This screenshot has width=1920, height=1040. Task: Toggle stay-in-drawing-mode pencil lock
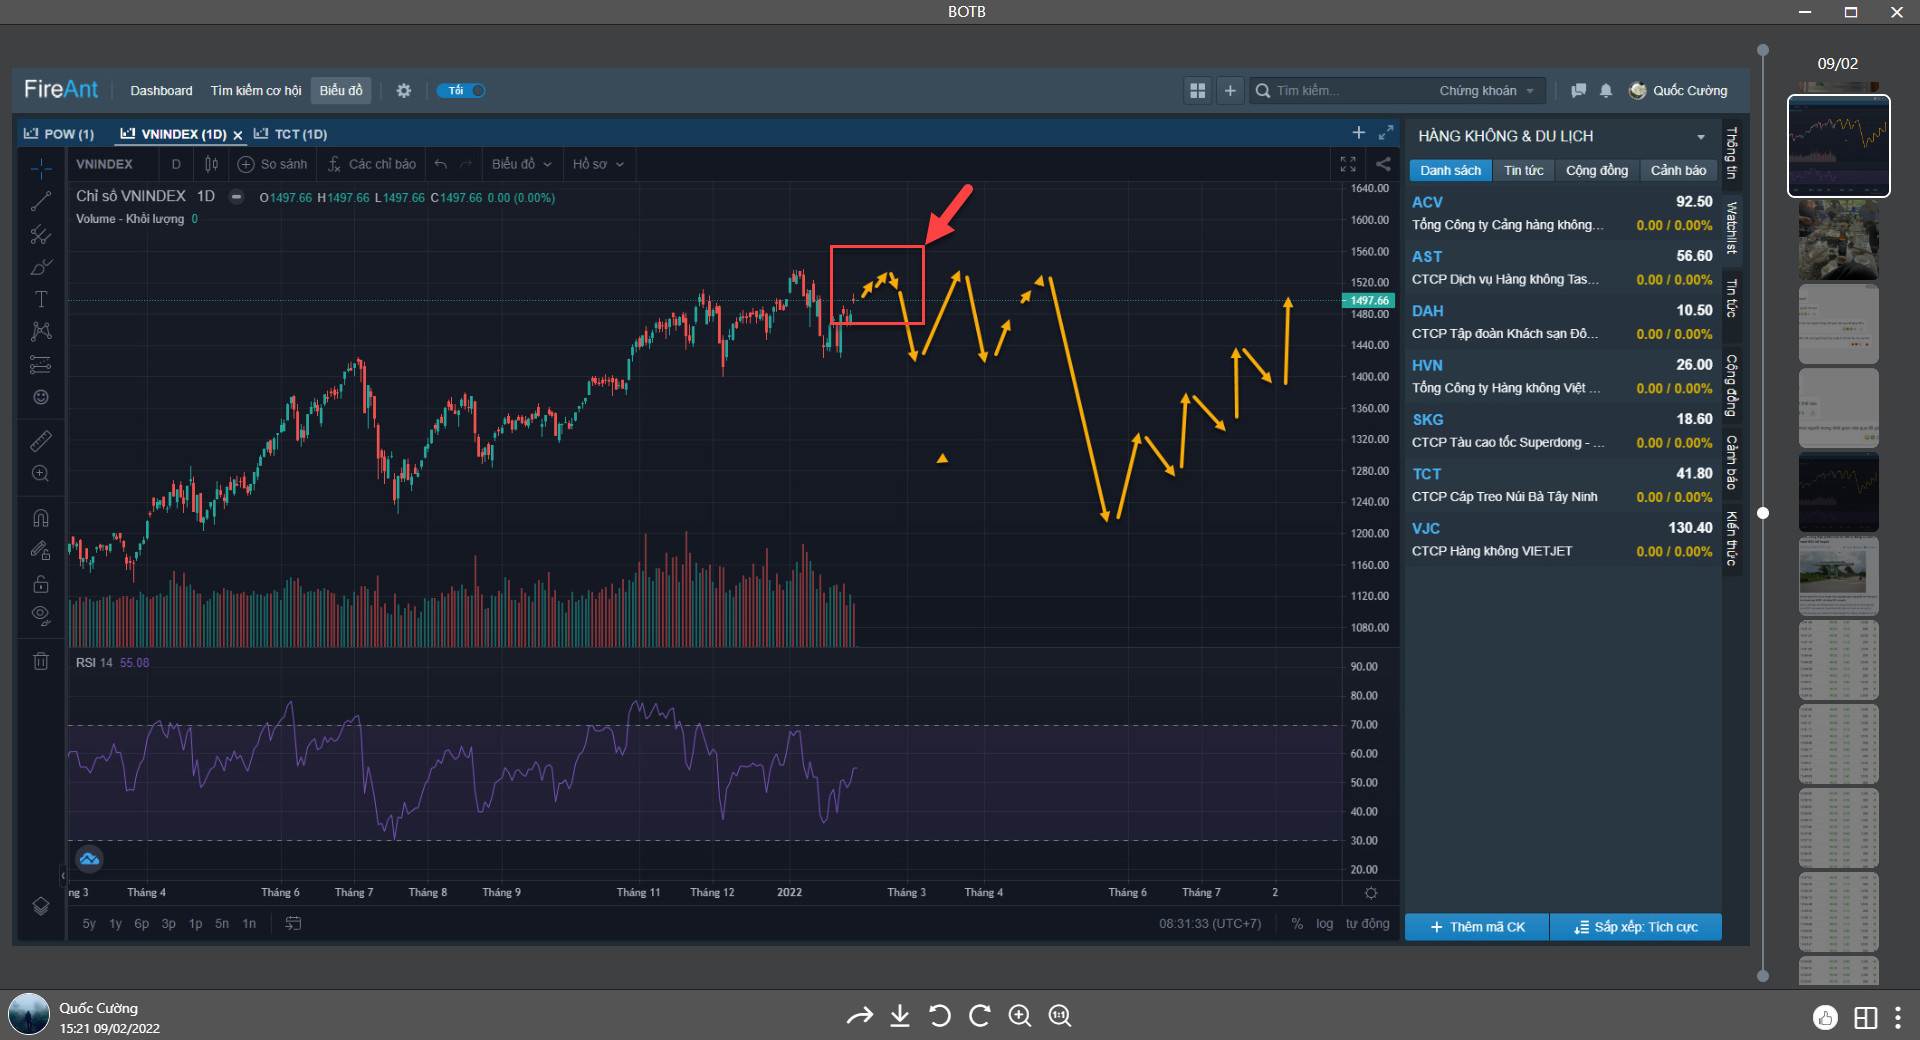click(x=40, y=550)
